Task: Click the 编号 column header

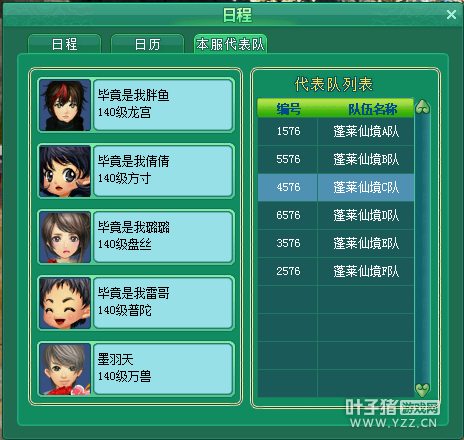Action: 289,109
